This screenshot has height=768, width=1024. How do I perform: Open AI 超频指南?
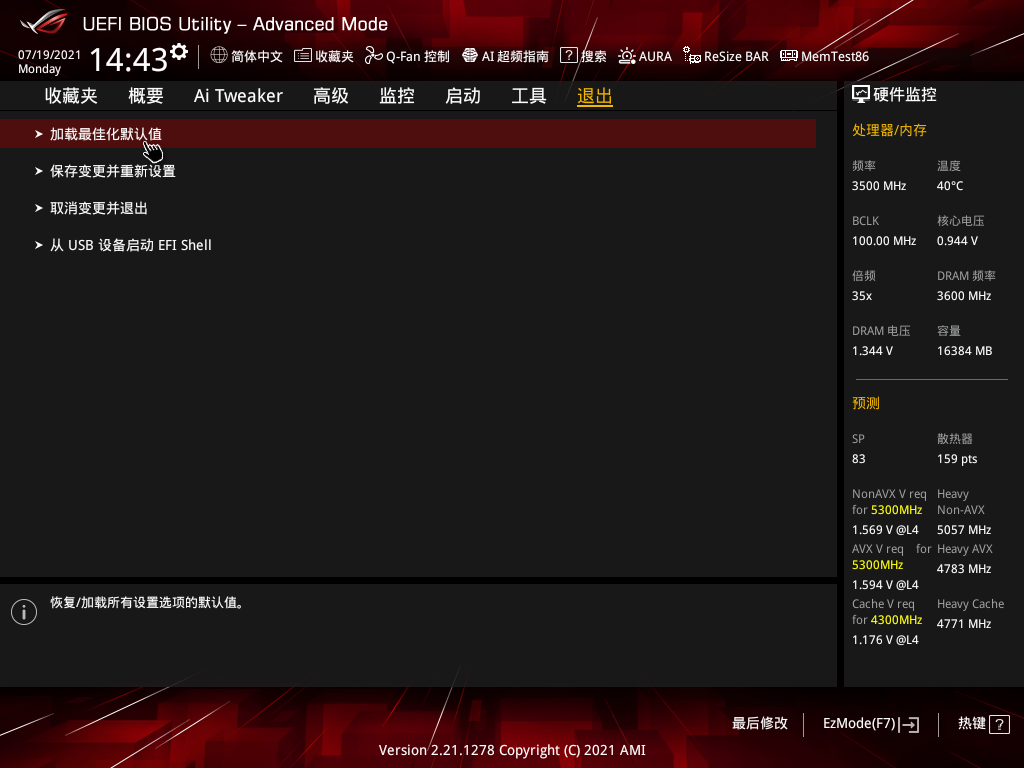tap(505, 56)
